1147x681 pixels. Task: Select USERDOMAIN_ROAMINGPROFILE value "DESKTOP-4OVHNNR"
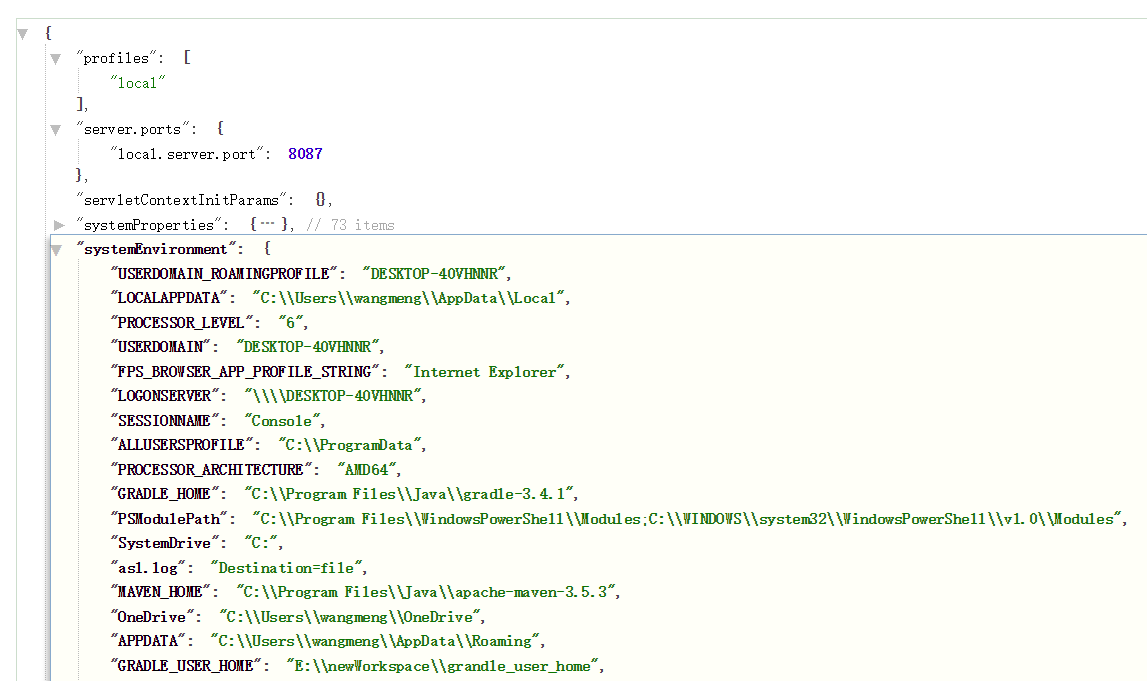pos(434,274)
